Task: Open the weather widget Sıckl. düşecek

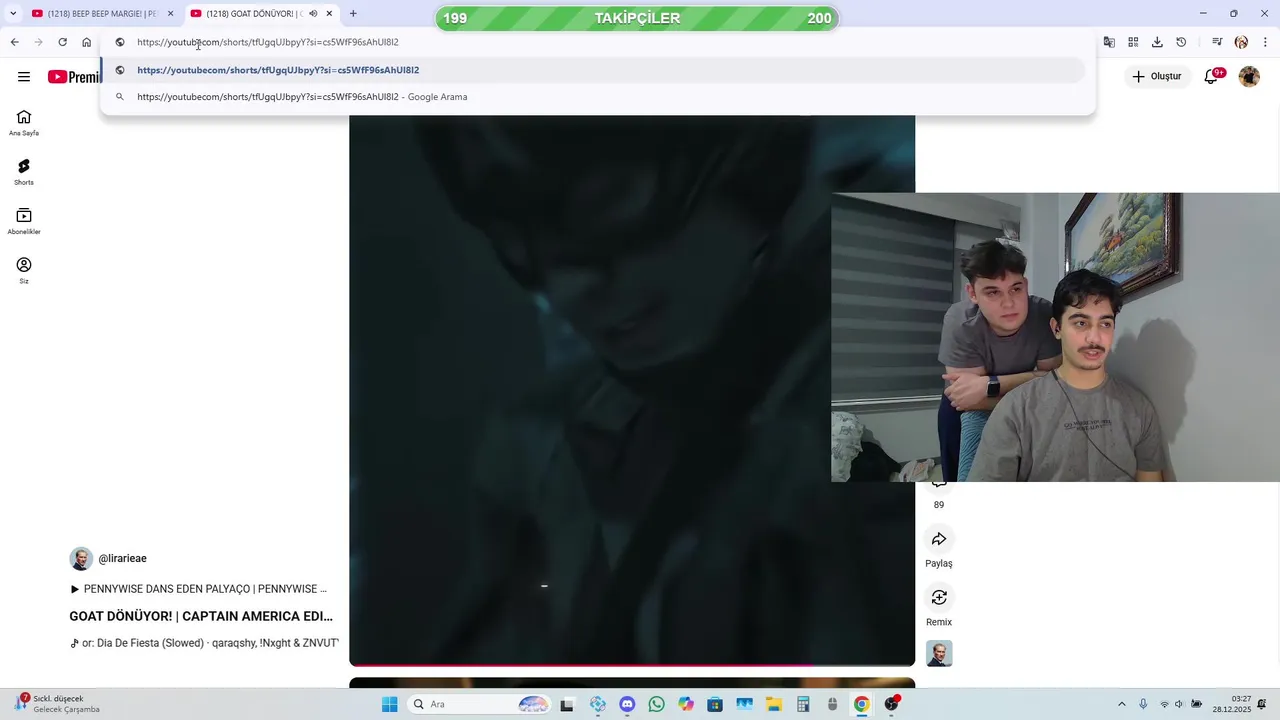Action: tap(56, 704)
